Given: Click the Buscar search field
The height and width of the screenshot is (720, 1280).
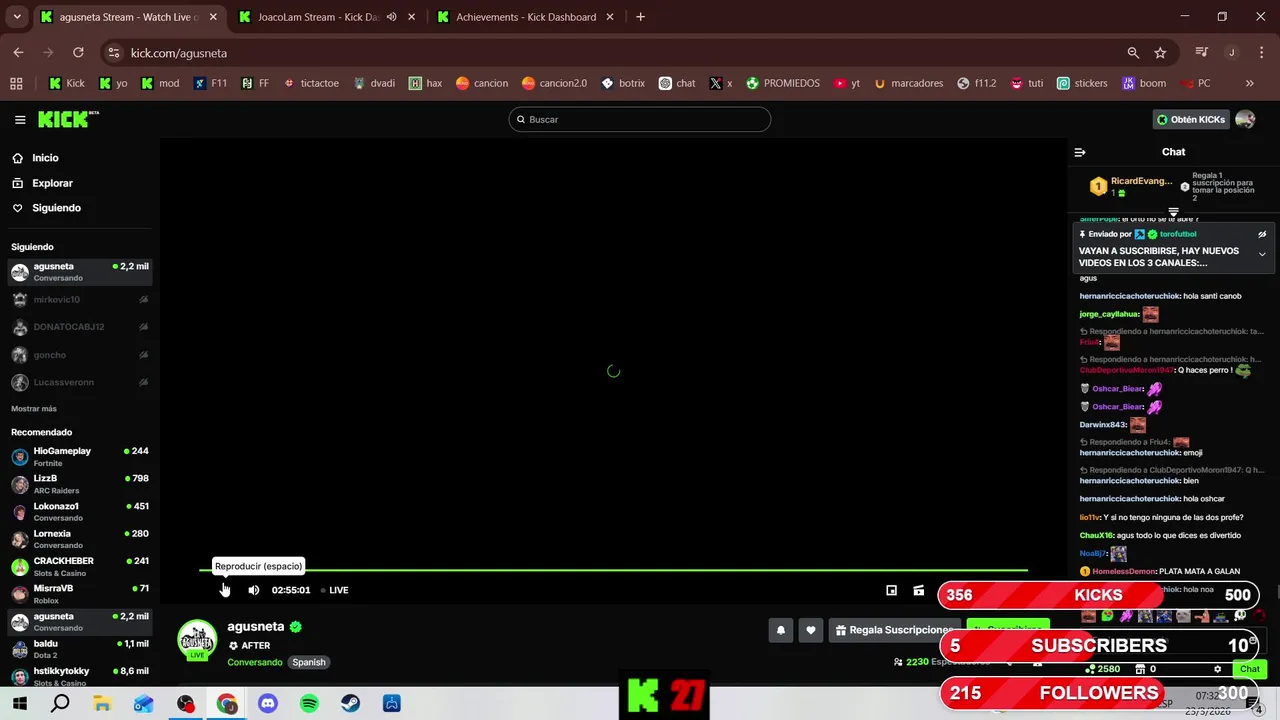Looking at the screenshot, I should coord(640,119).
